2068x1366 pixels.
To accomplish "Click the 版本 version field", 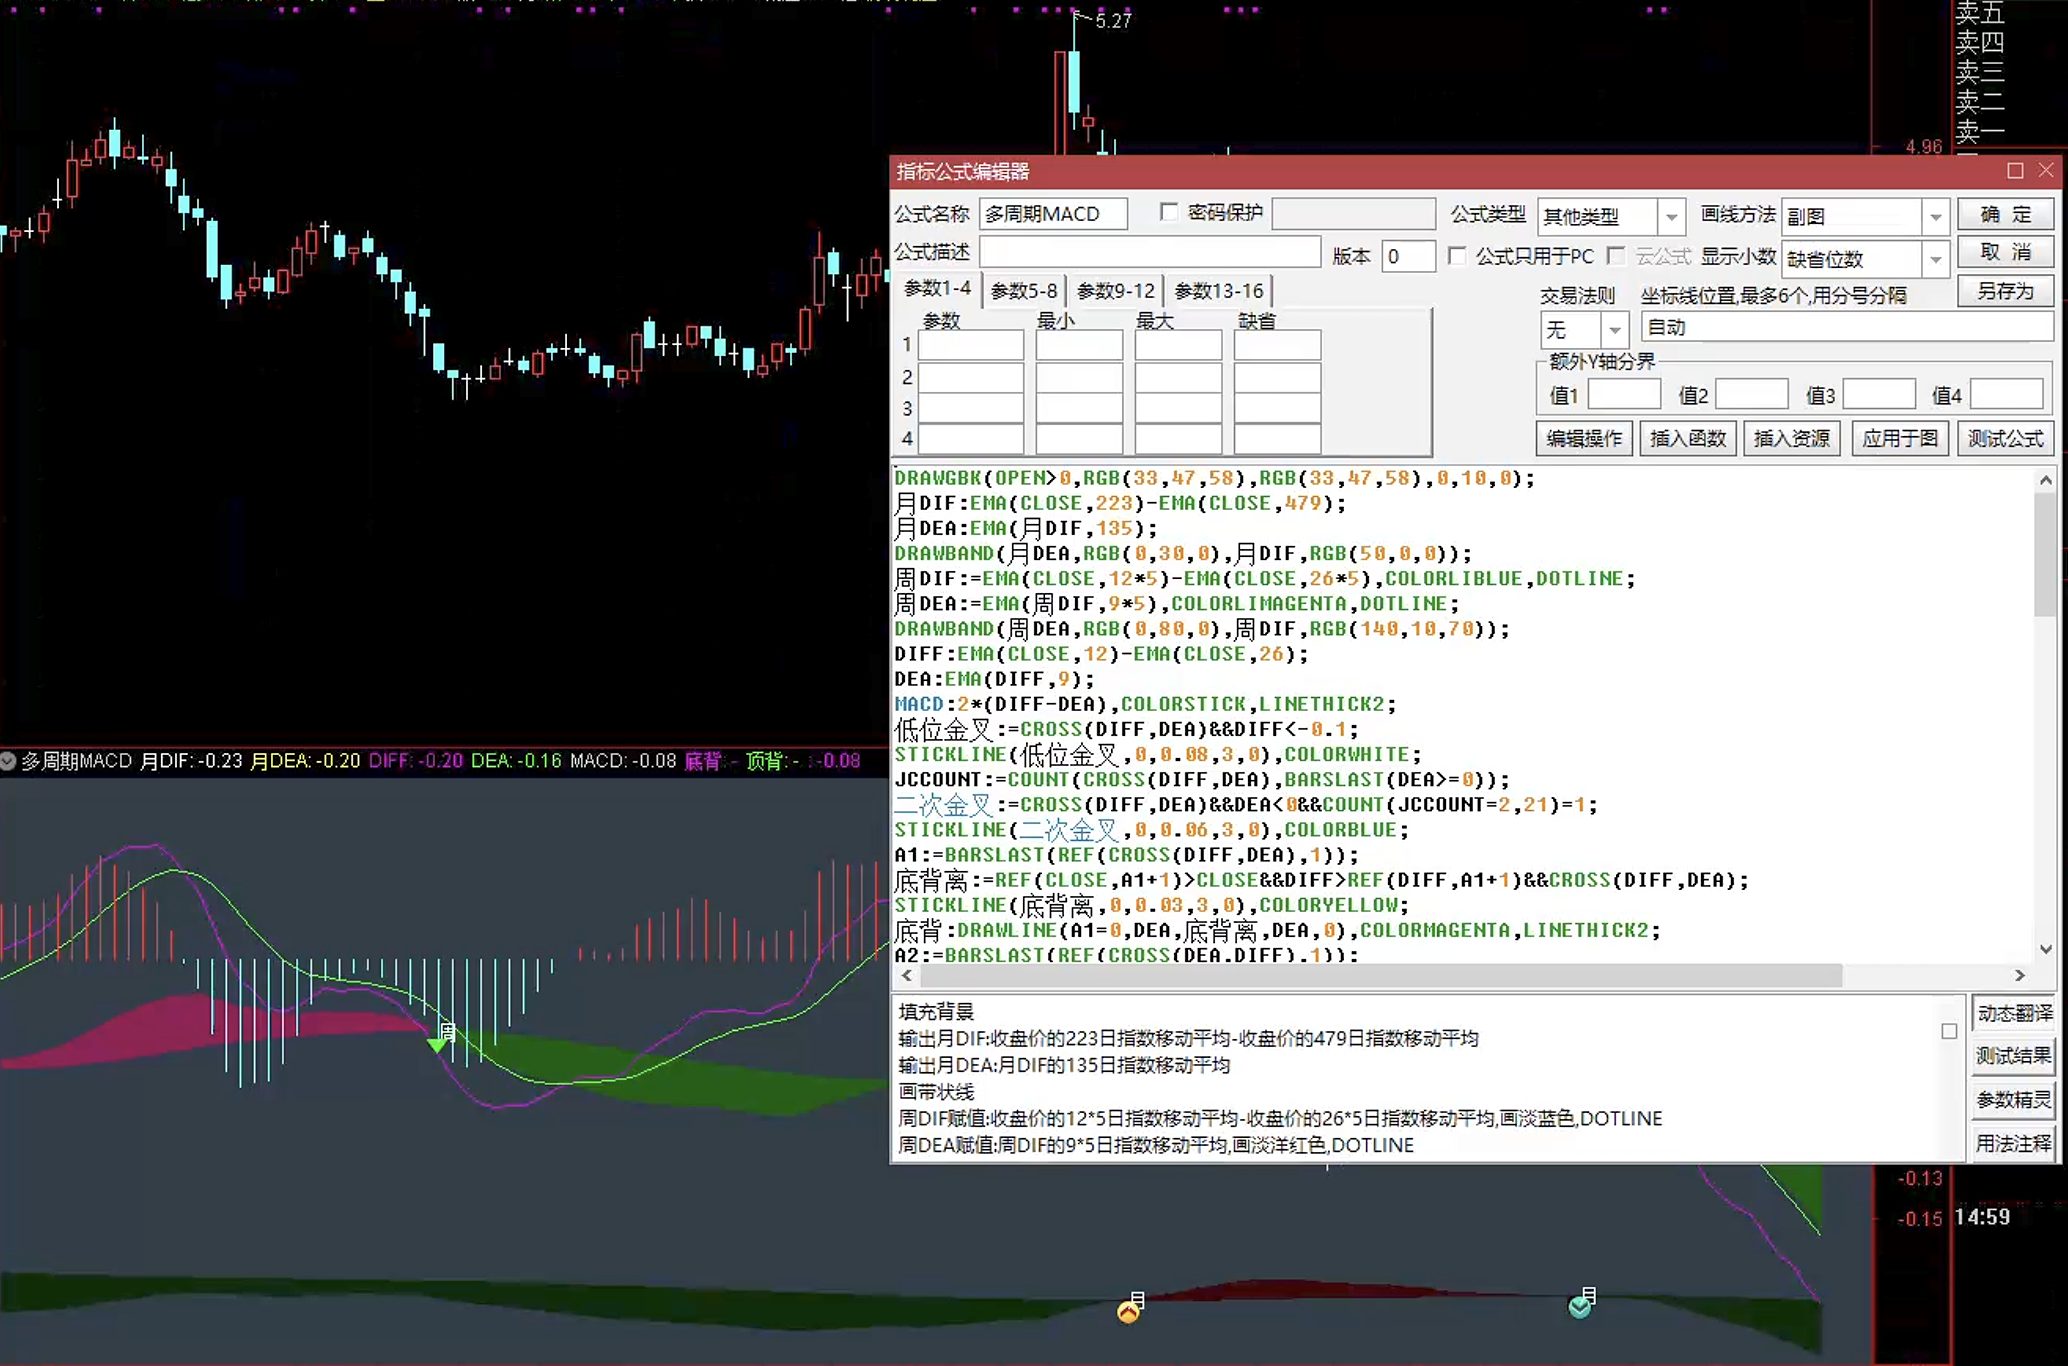I will coord(1408,257).
